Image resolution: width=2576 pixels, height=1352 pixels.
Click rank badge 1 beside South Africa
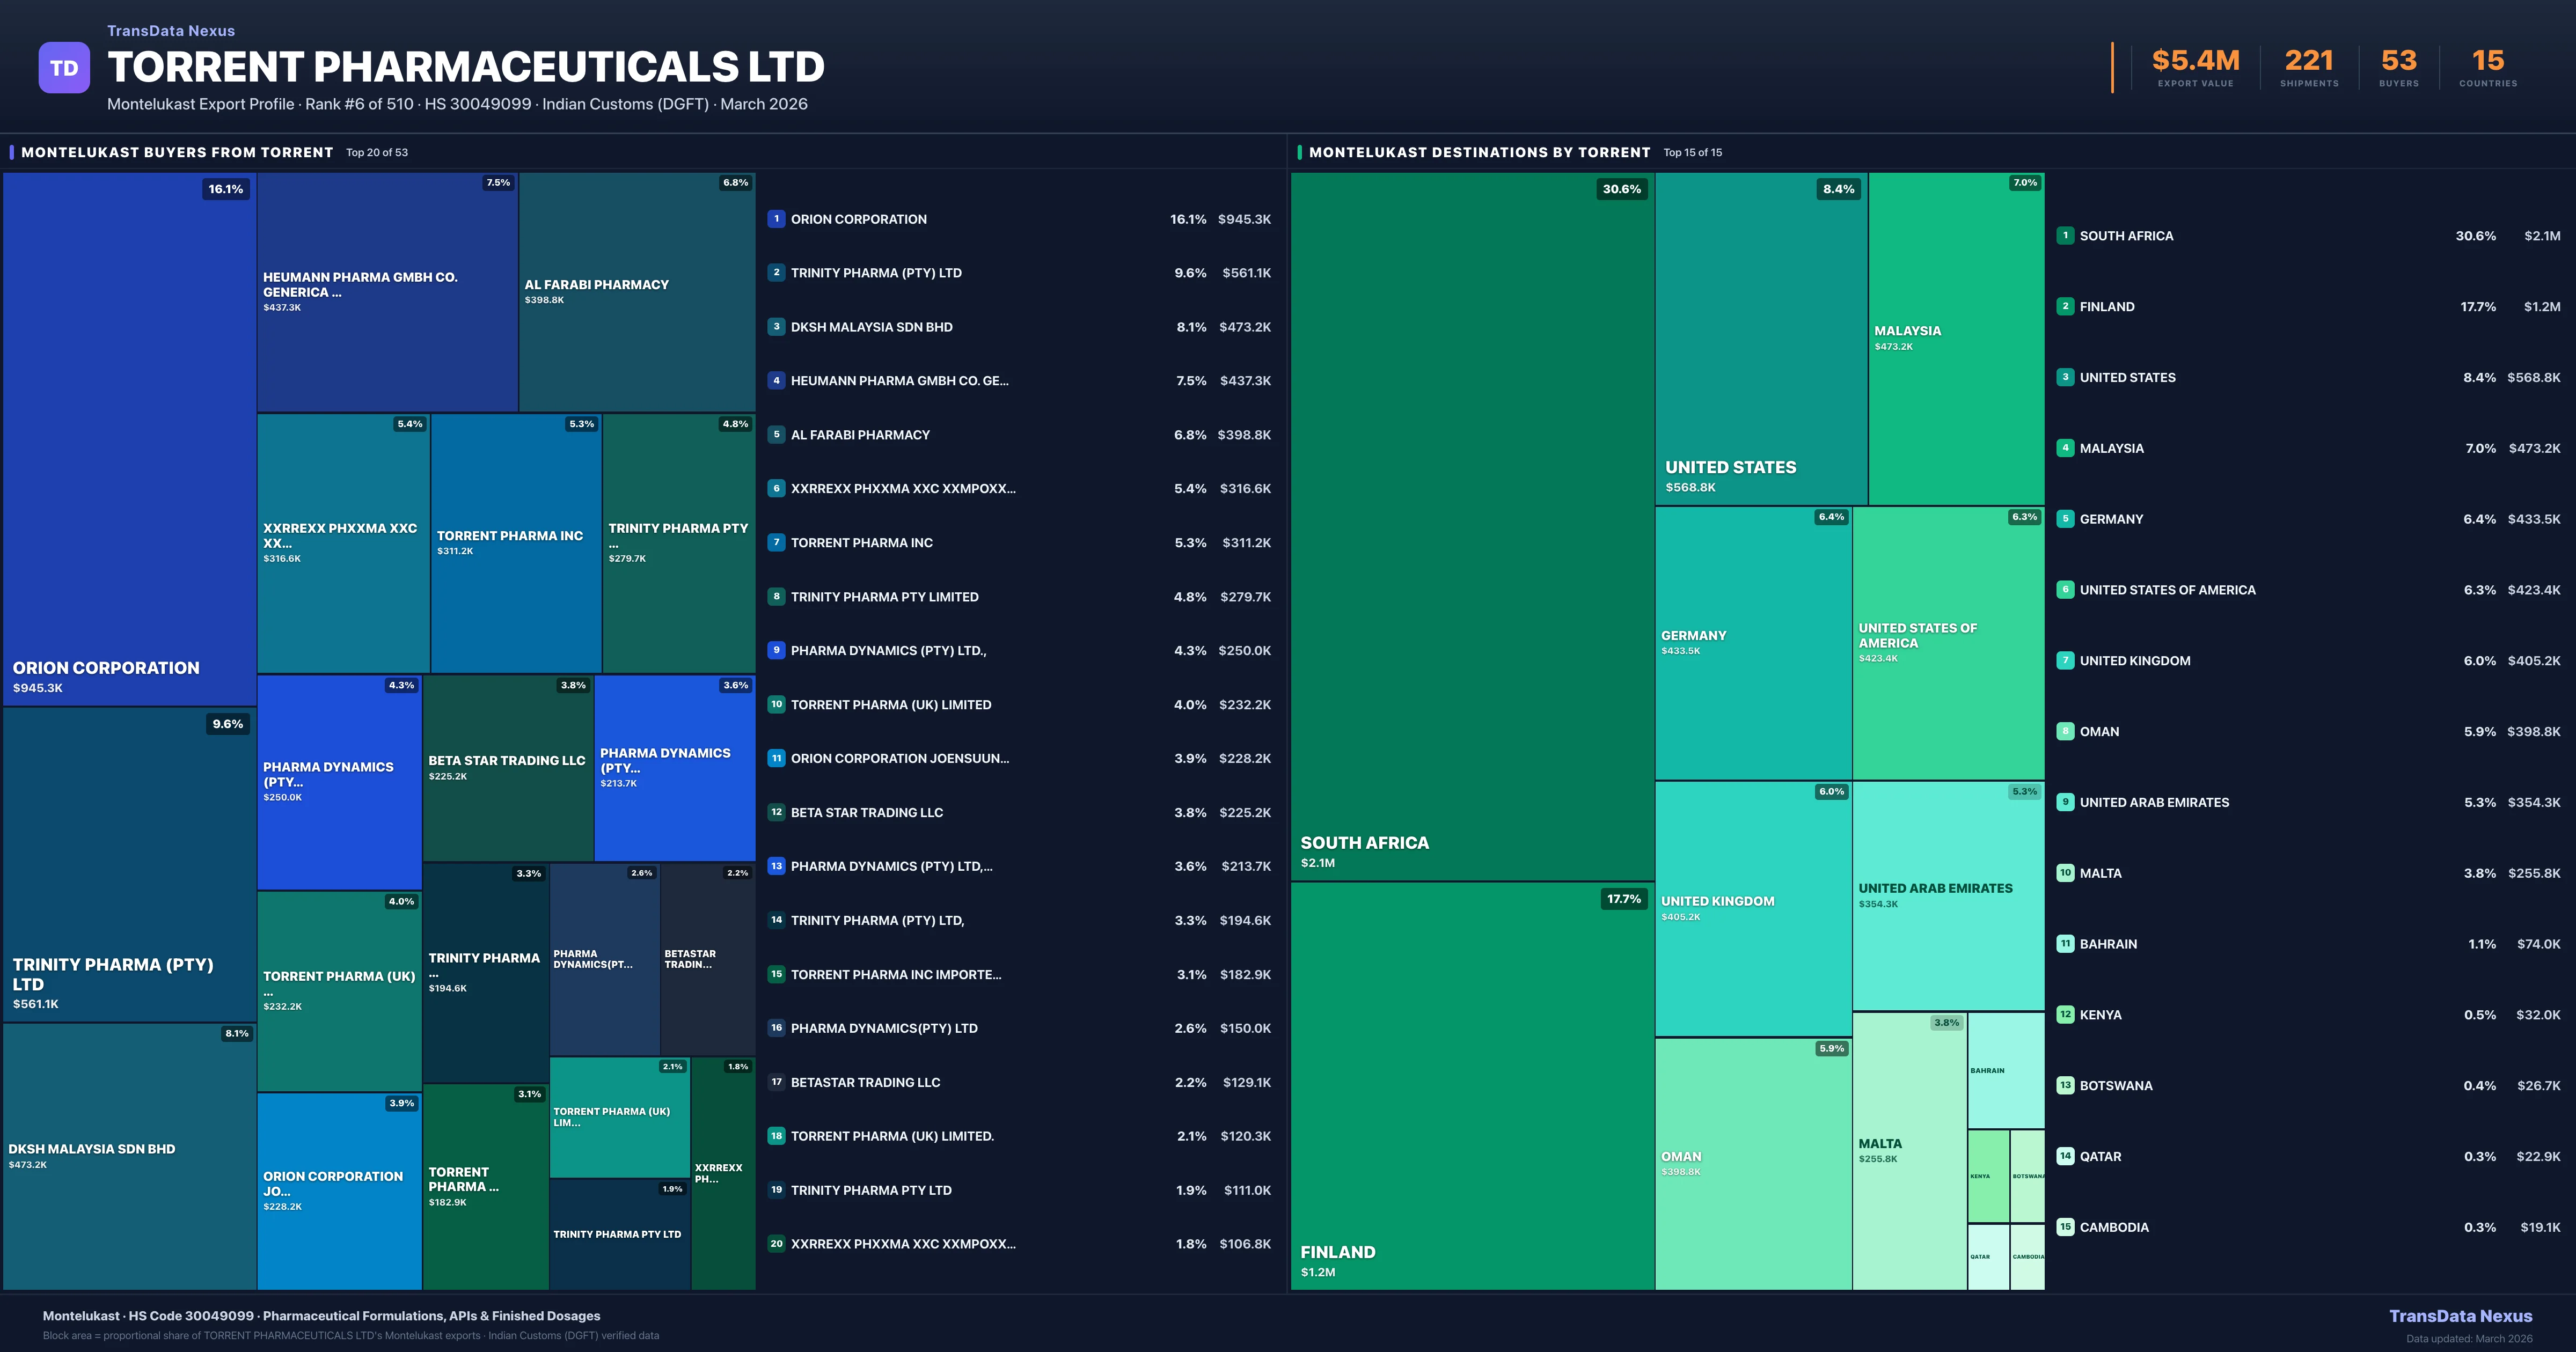point(2065,236)
